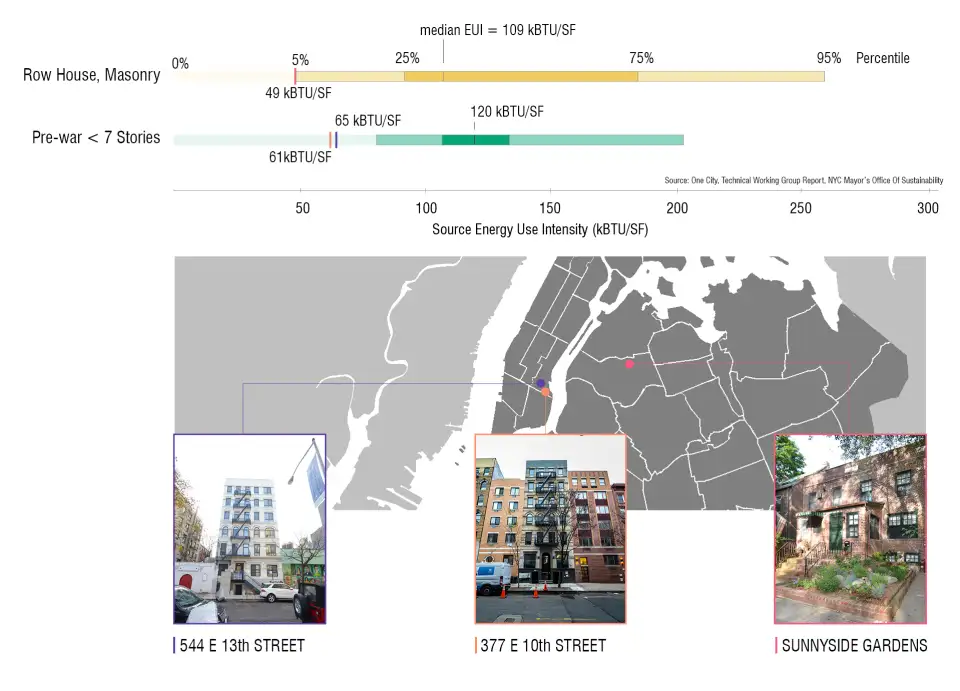960x691 pixels.
Task: Select the 377 E 10th STREET caption
Action: point(542,646)
